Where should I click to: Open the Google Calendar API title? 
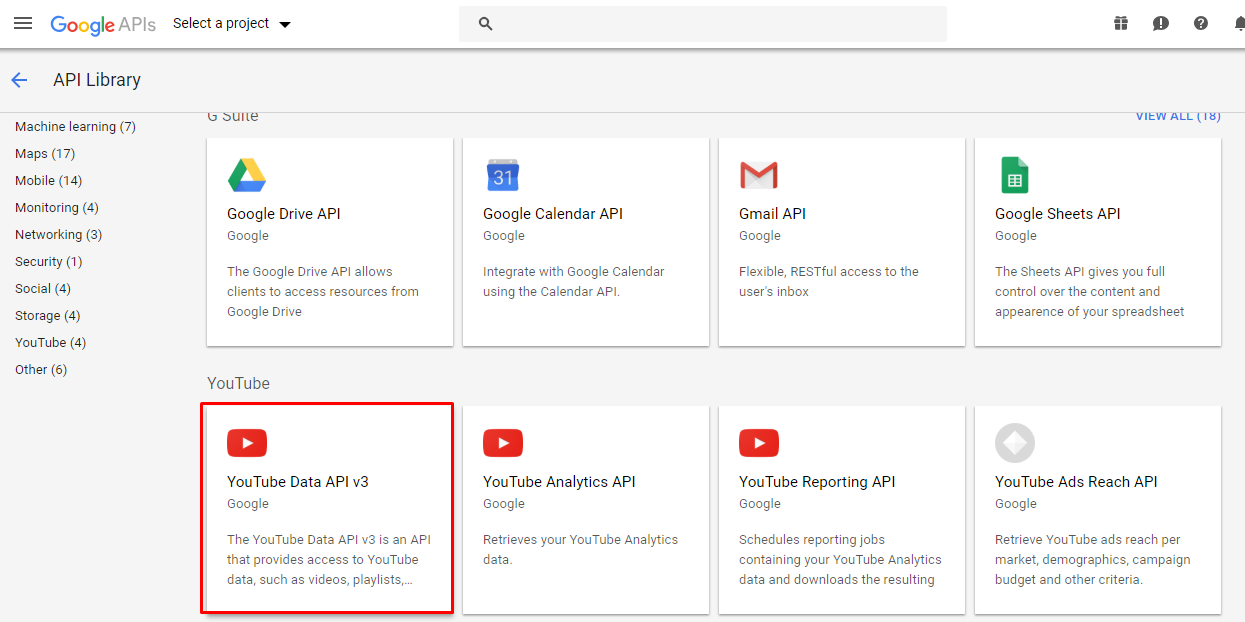[x=553, y=214]
